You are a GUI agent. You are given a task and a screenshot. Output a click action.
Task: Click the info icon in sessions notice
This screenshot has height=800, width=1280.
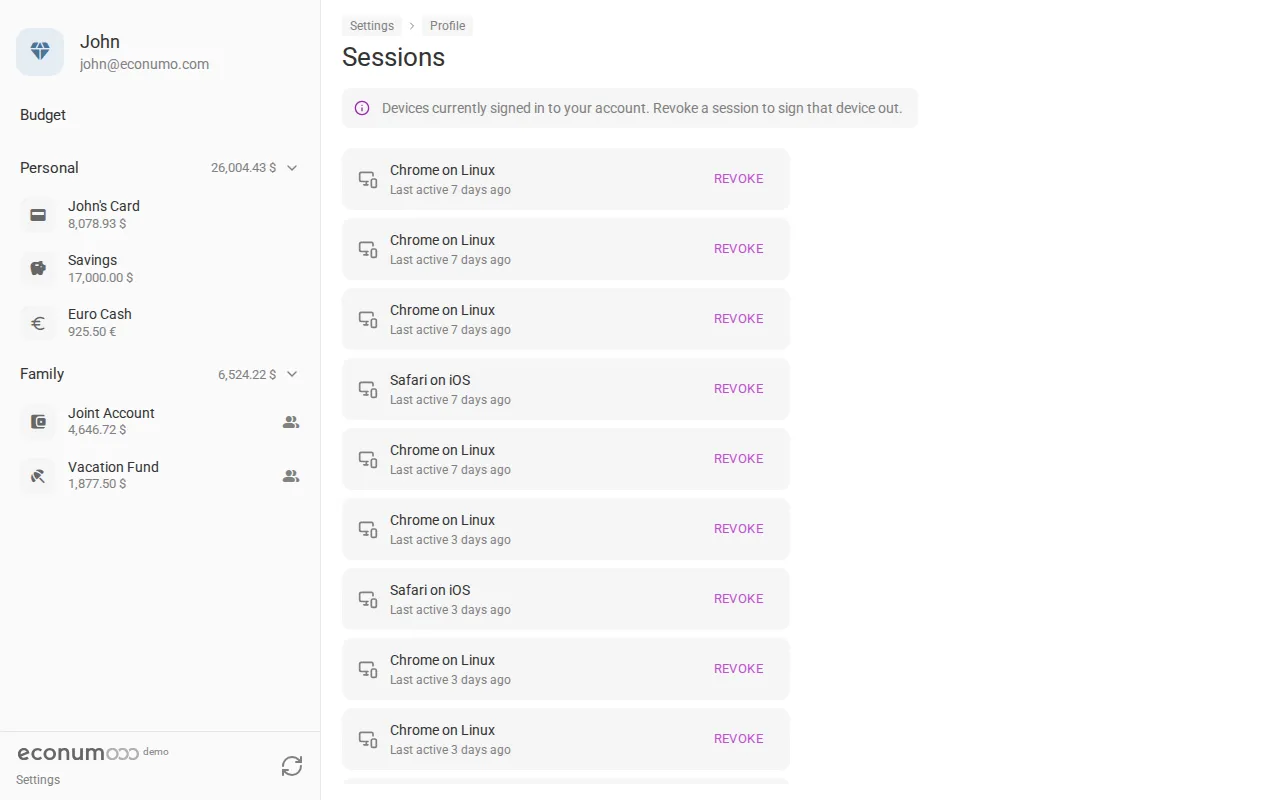pyautogui.click(x=362, y=108)
